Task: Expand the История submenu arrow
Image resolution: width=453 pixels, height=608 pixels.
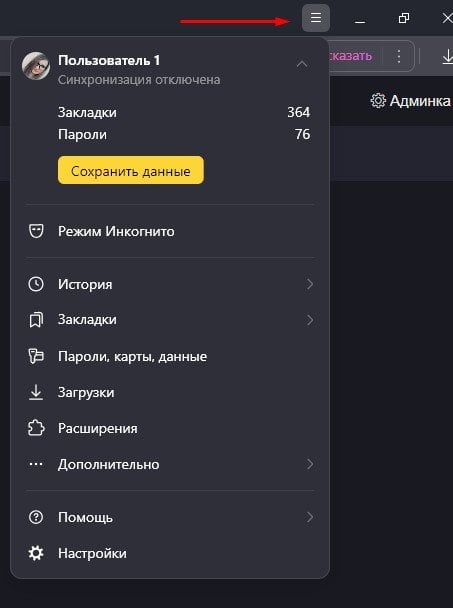Action: [309, 284]
